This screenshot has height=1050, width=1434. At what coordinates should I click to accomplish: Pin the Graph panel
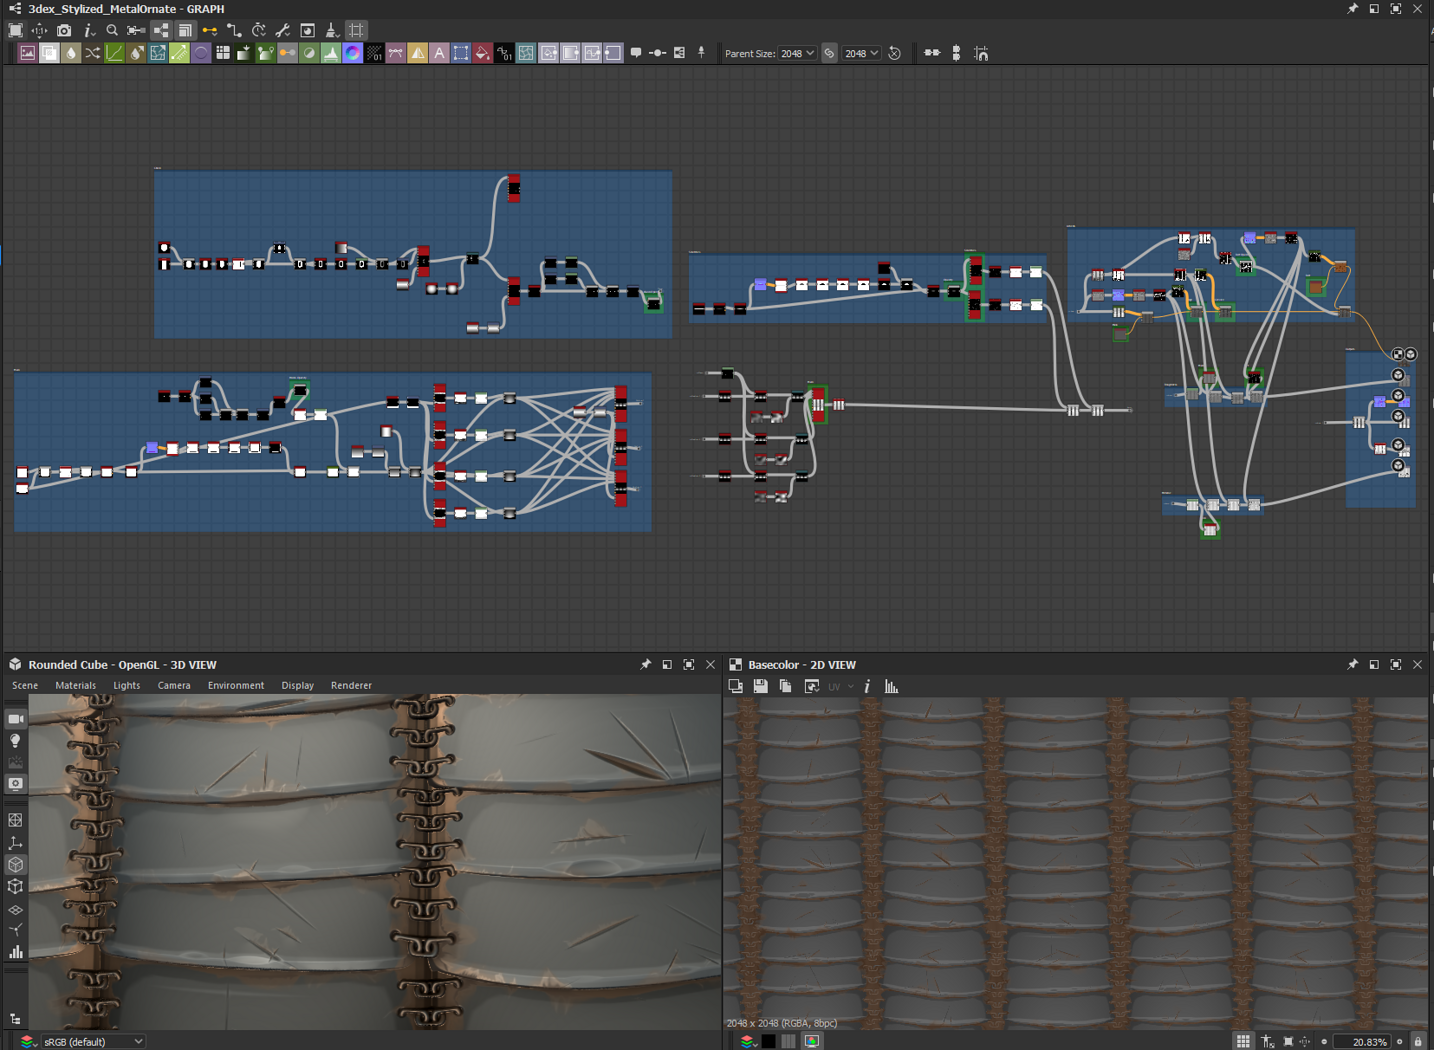click(x=1353, y=9)
